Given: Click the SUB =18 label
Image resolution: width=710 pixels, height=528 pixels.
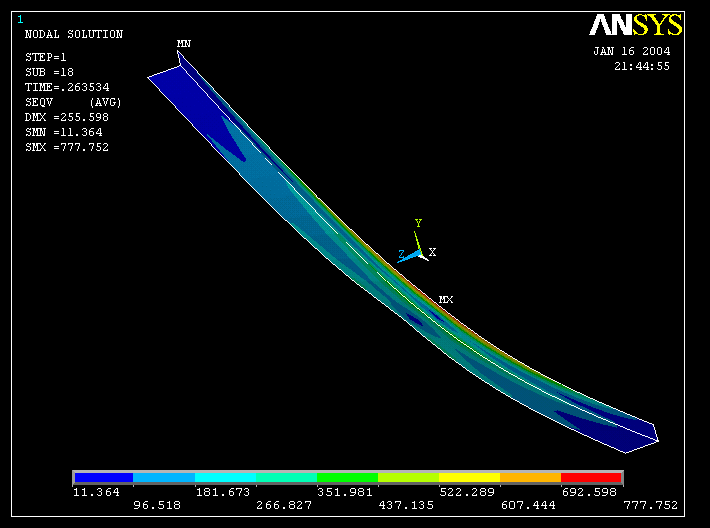Looking at the screenshot, I should (x=49, y=72).
